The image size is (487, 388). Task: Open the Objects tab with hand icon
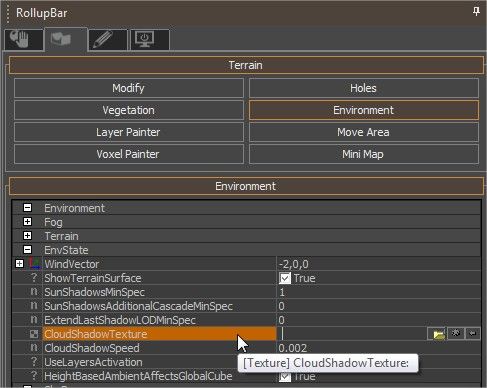[x=24, y=39]
